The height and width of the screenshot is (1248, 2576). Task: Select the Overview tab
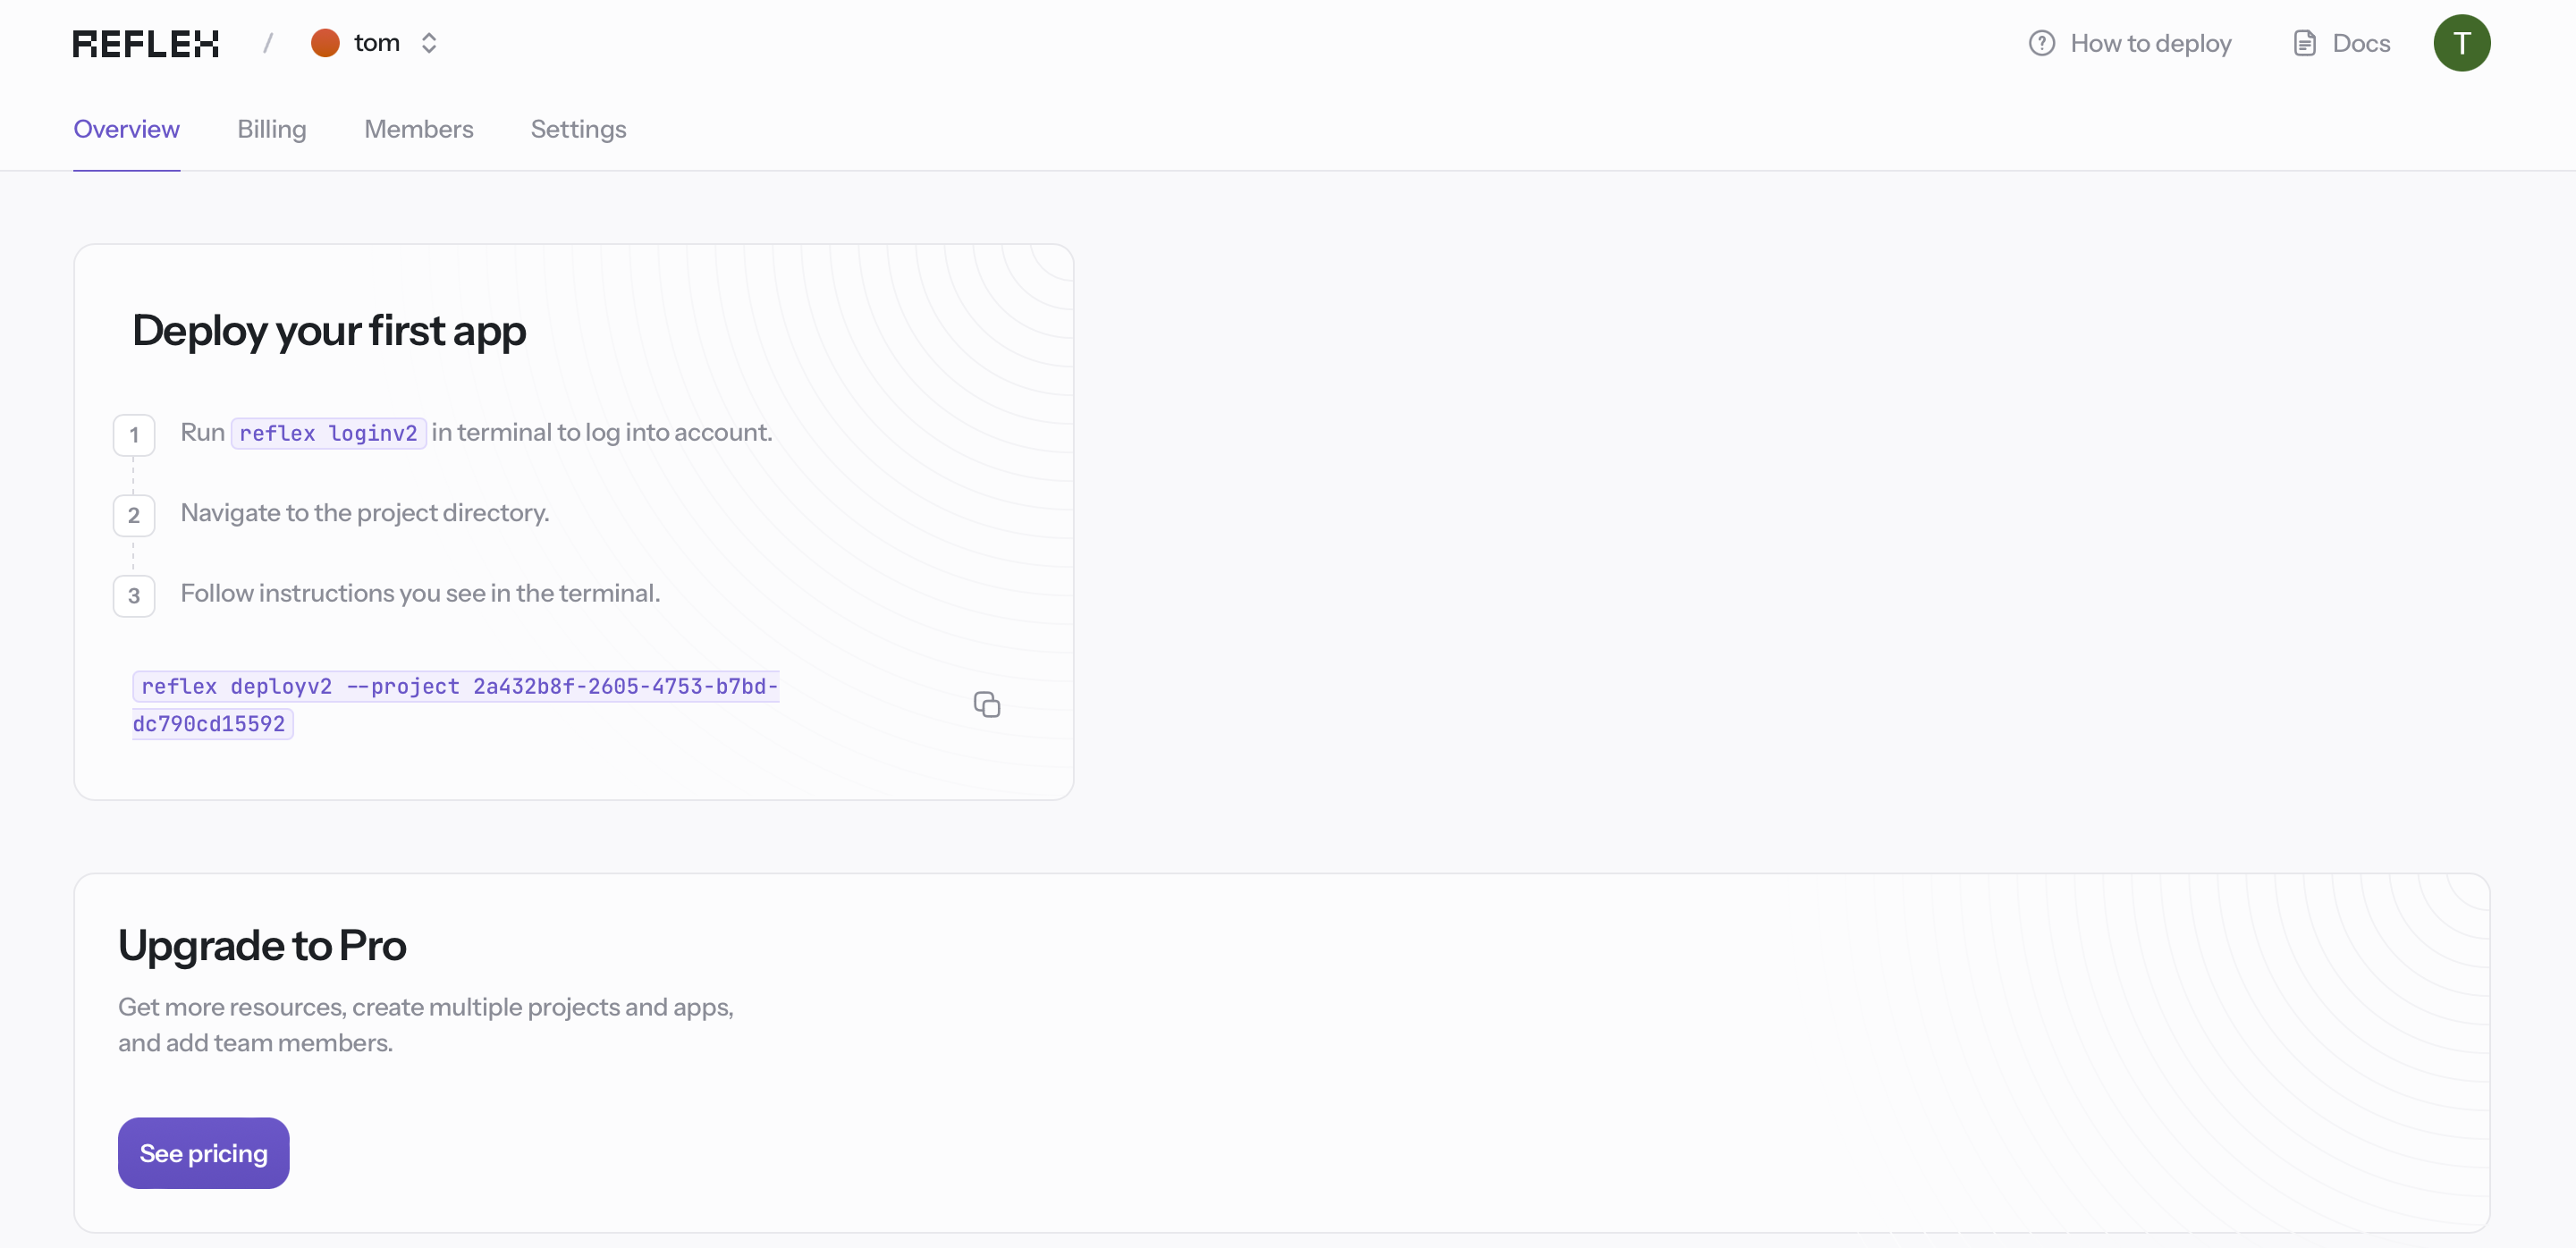pyautogui.click(x=126, y=129)
